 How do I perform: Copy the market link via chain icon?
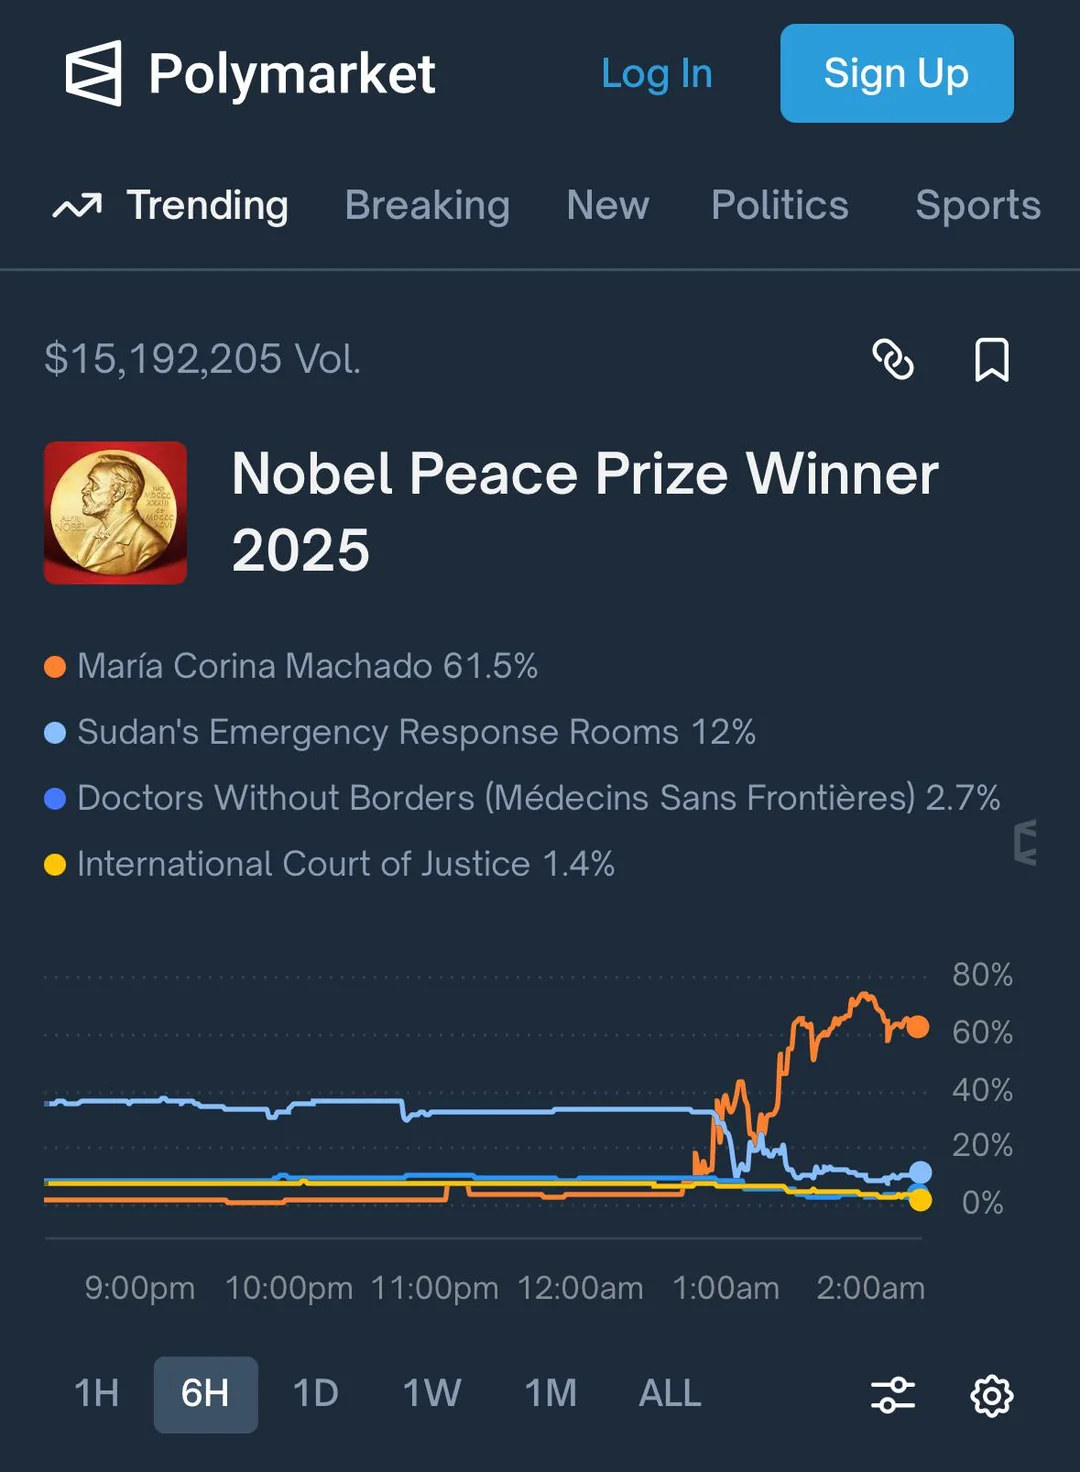[893, 360]
